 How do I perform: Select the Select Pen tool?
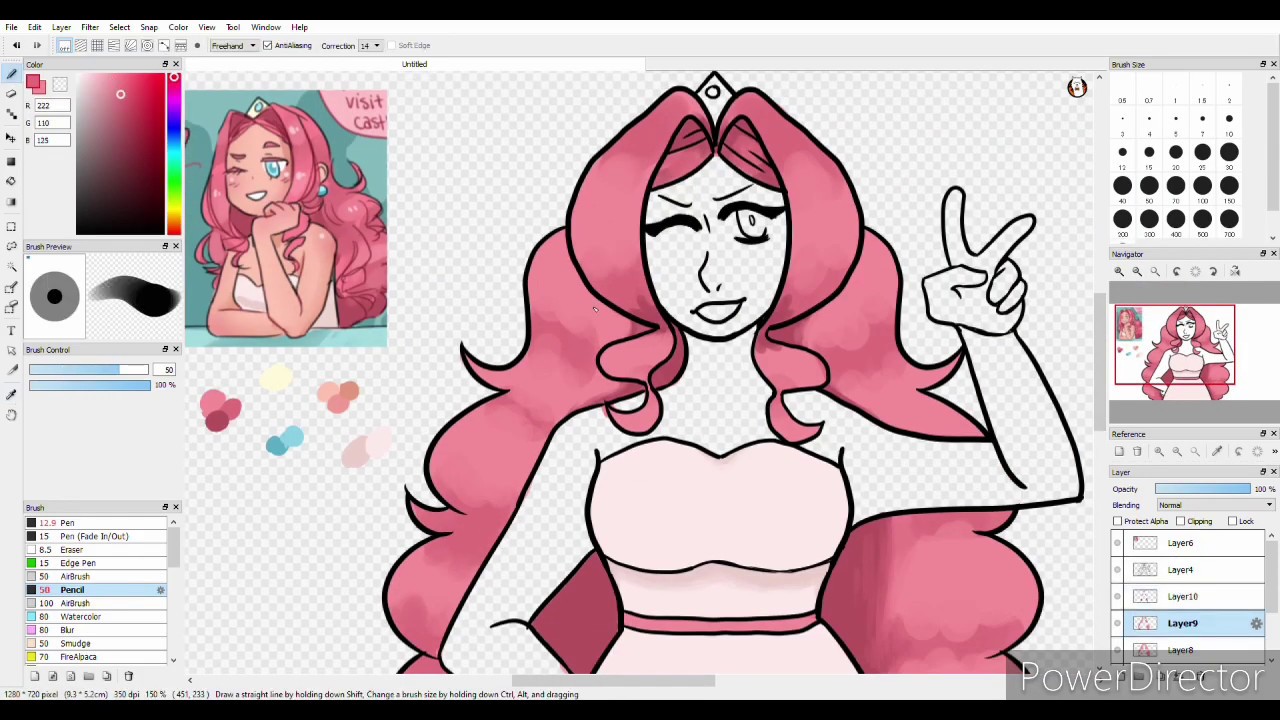click(x=11, y=288)
